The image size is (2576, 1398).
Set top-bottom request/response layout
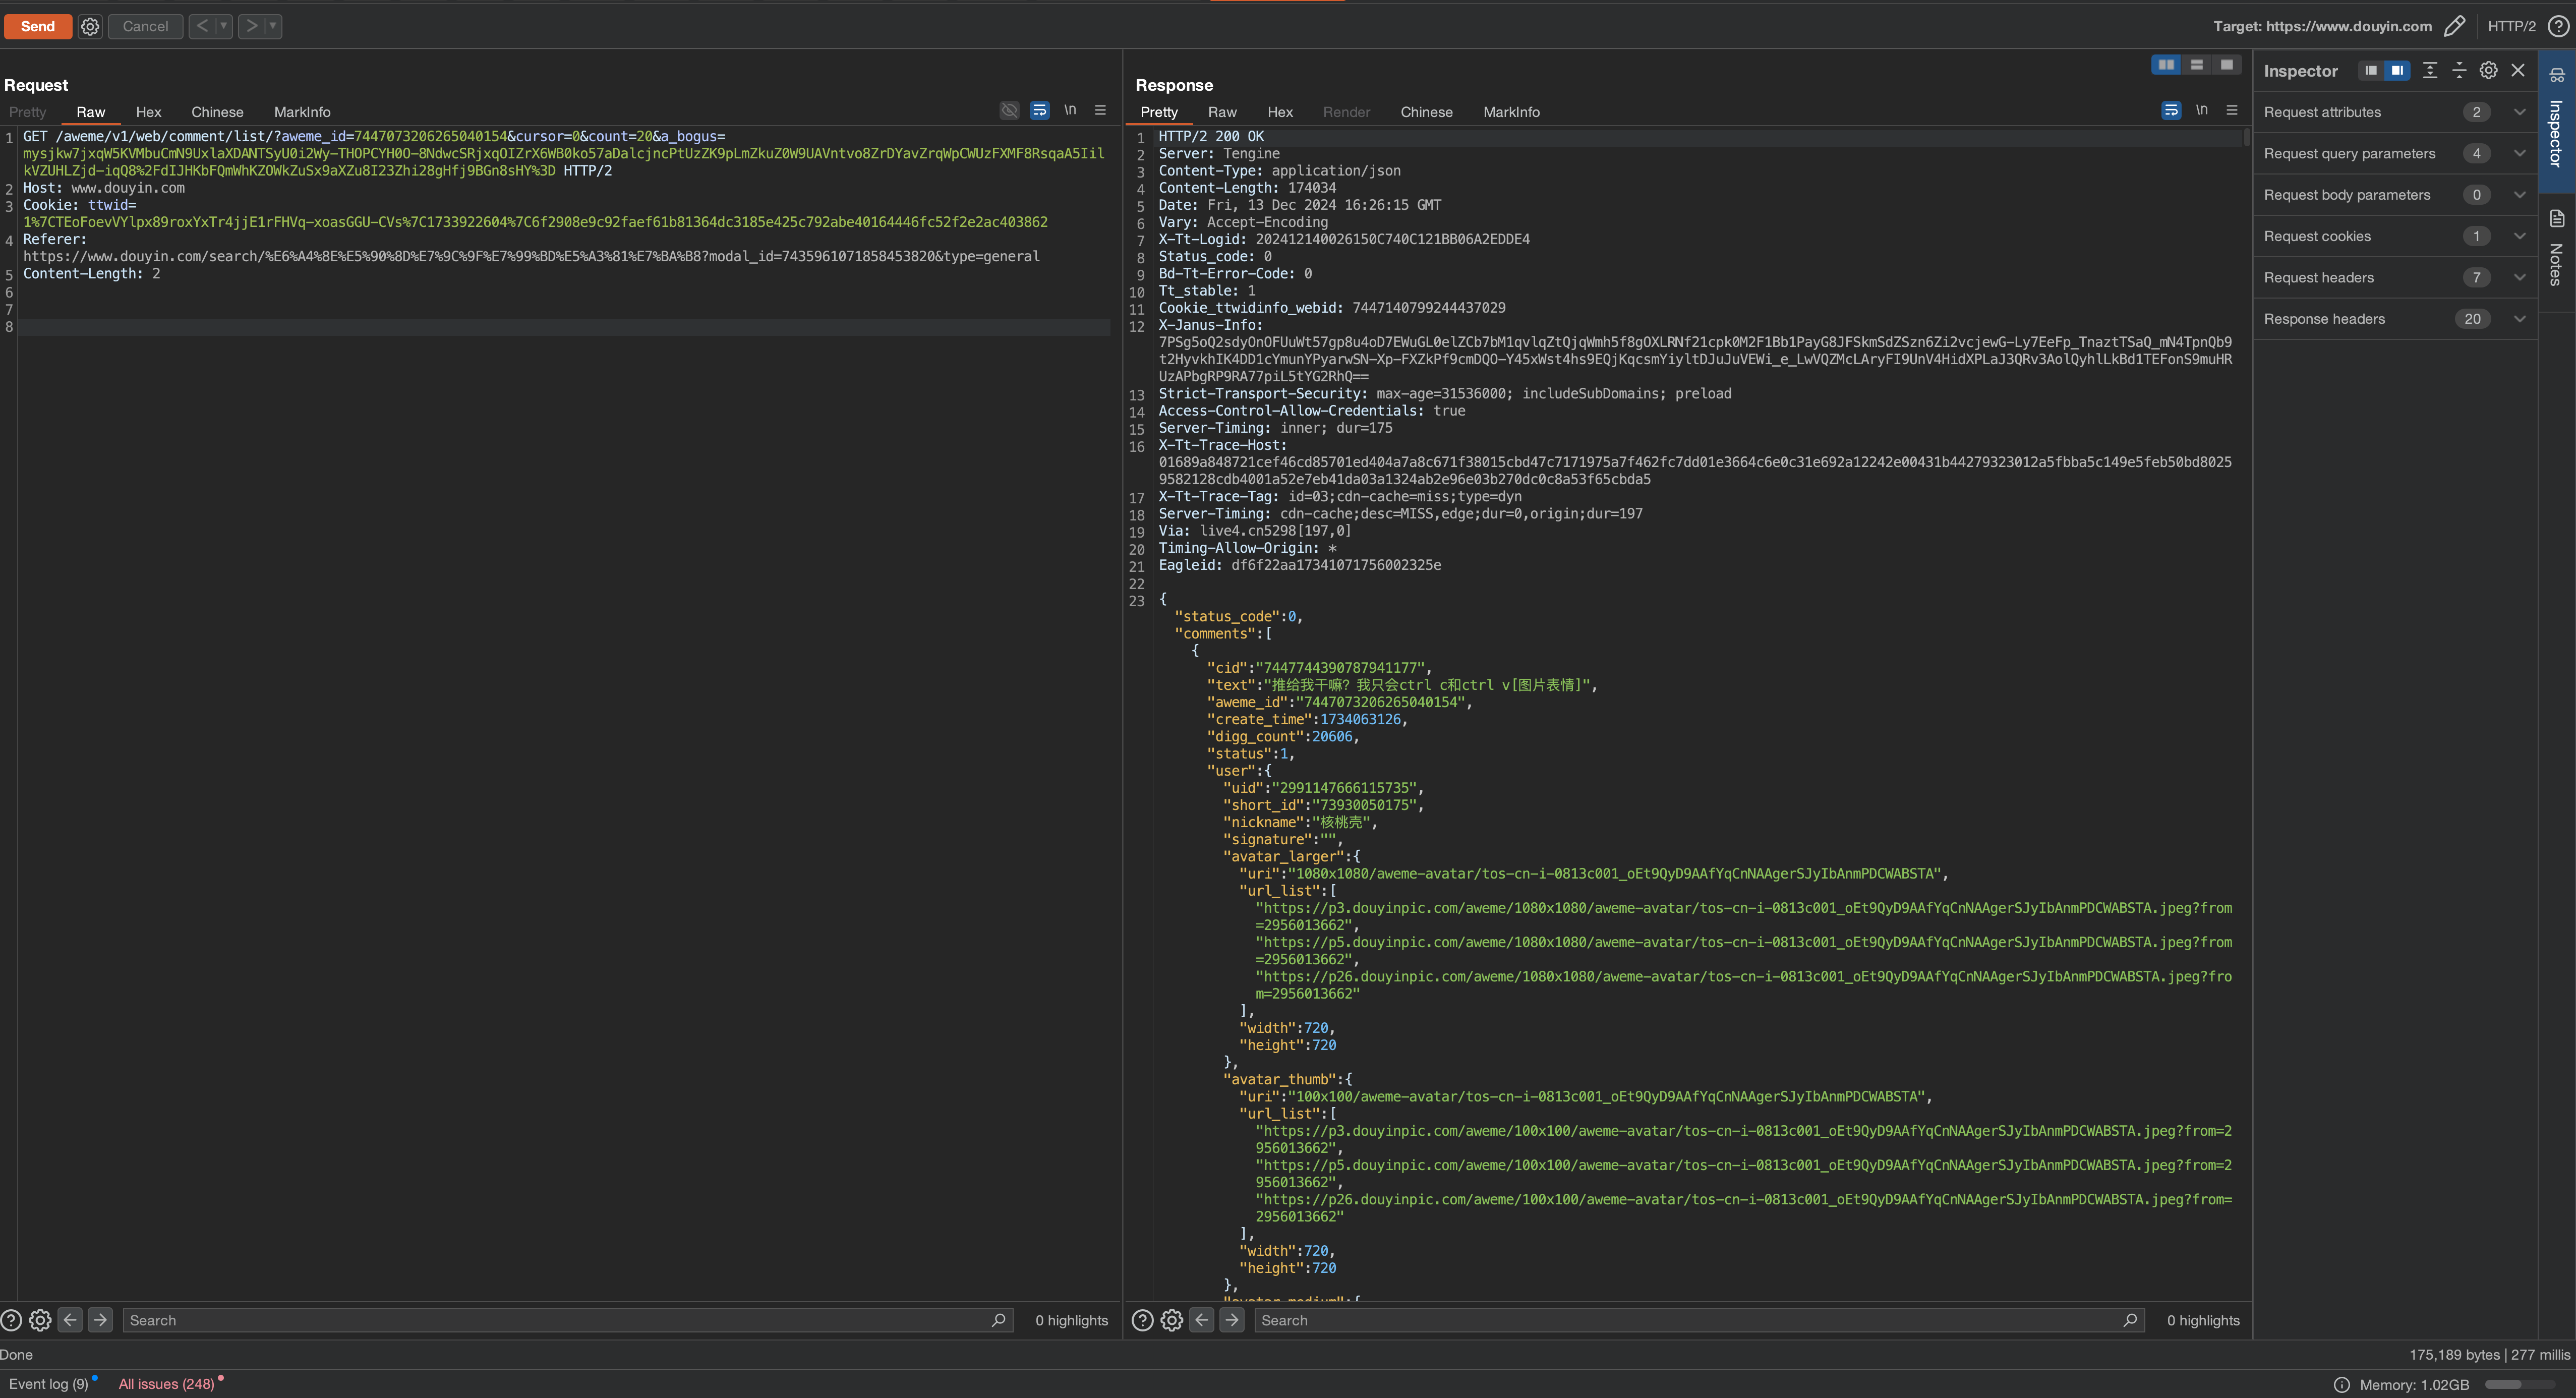click(2196, 64)
